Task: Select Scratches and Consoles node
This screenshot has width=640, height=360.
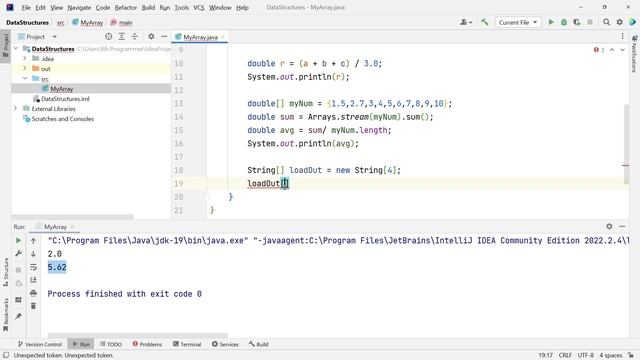Action: coord(62,119)
